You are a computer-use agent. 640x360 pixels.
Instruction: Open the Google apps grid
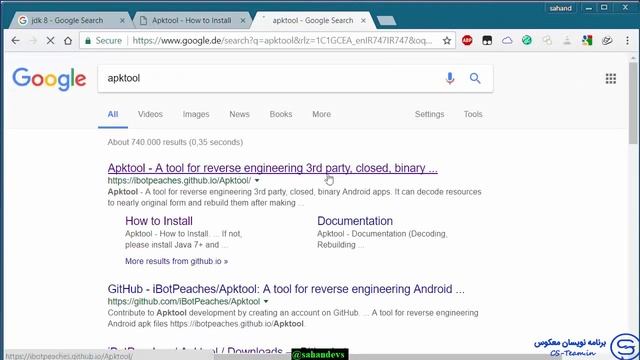[x=611, y=78]
